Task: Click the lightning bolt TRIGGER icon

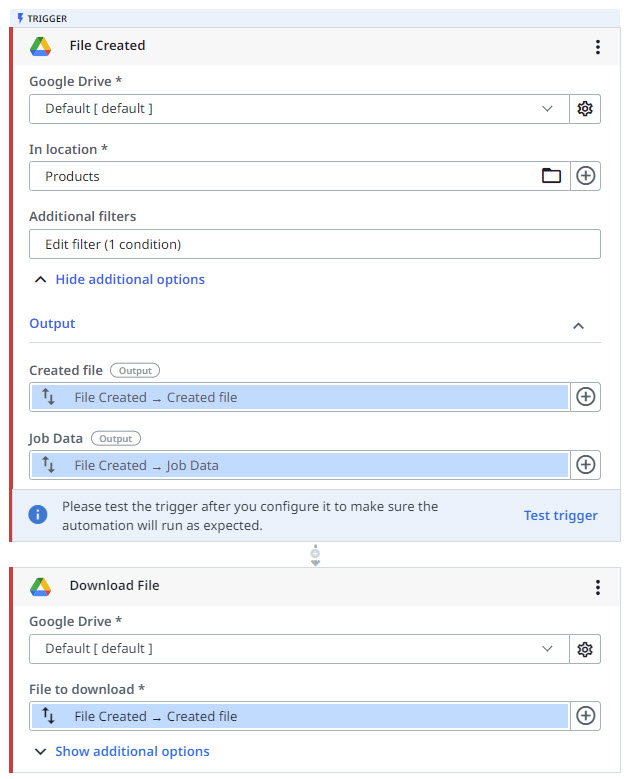Action: pyautogui.click(x=20, y=18)
